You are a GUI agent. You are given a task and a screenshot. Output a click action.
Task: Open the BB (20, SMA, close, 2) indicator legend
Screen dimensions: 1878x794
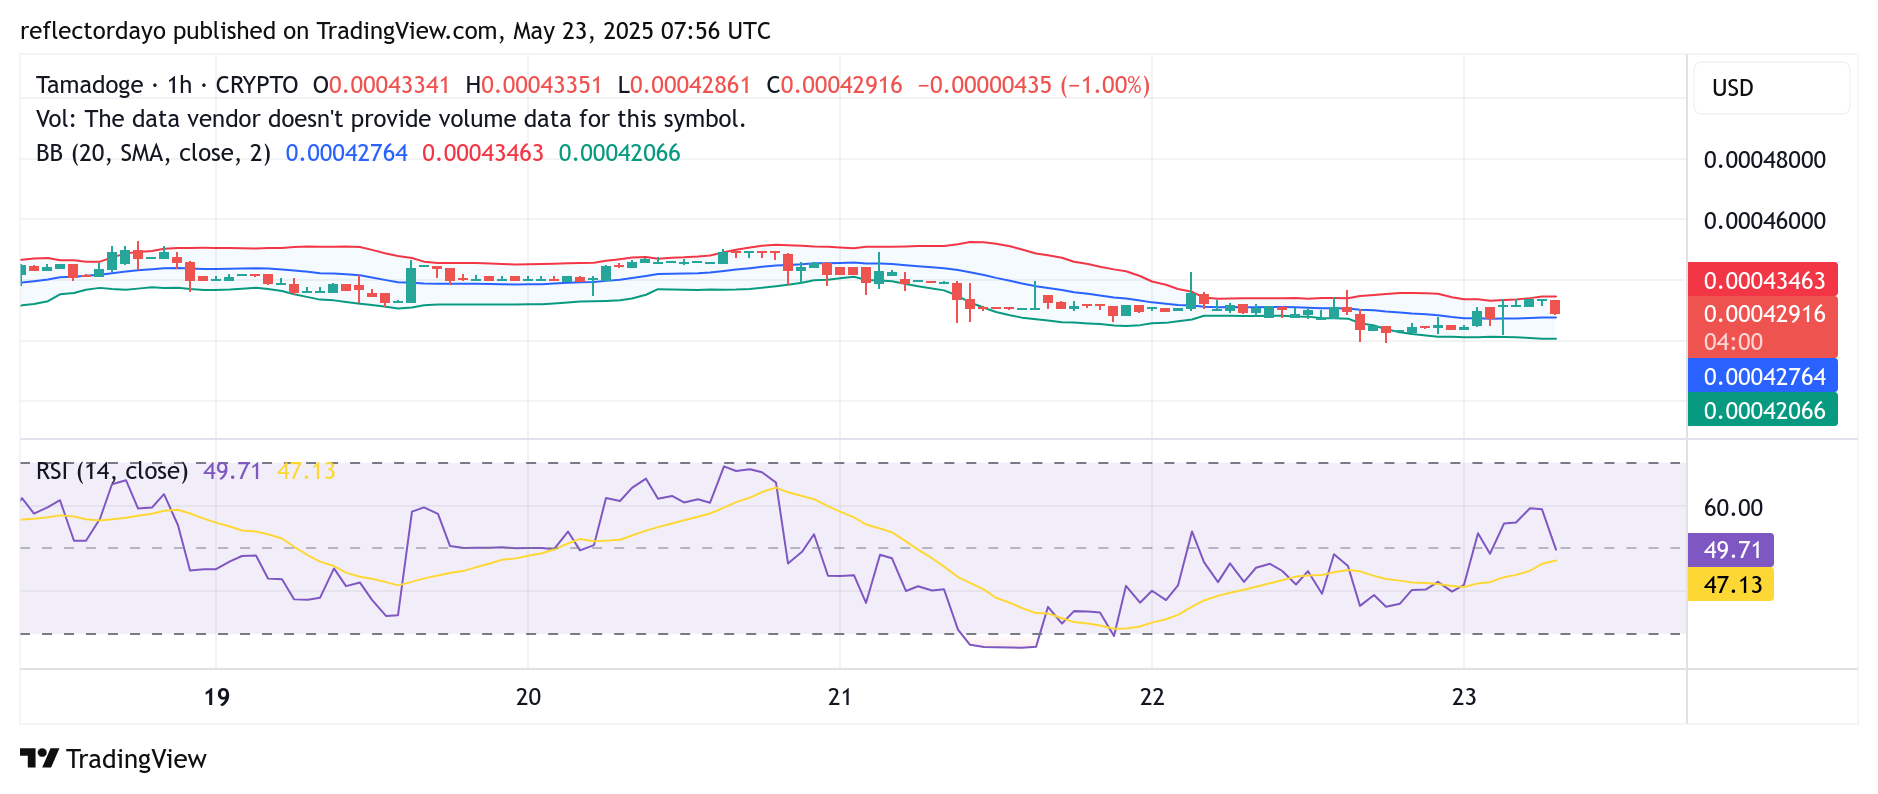(x=153, y=153)
